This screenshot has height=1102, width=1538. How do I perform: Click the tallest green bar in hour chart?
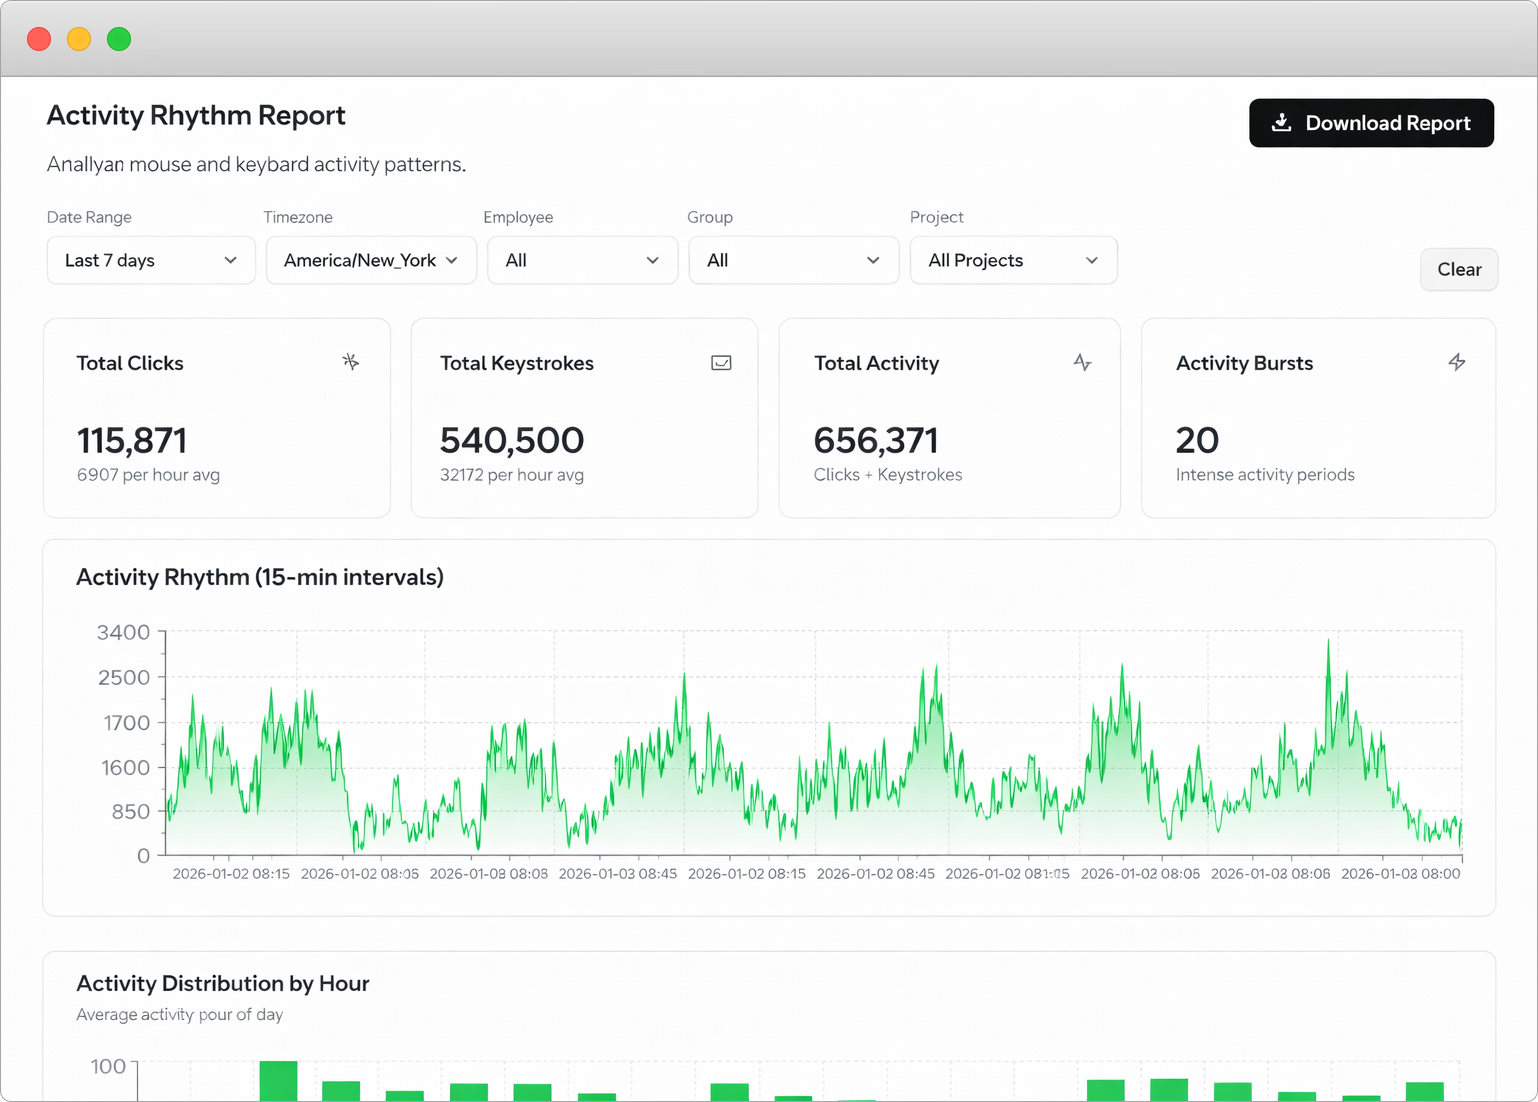pyautogui.click(x=278, y=1081)
